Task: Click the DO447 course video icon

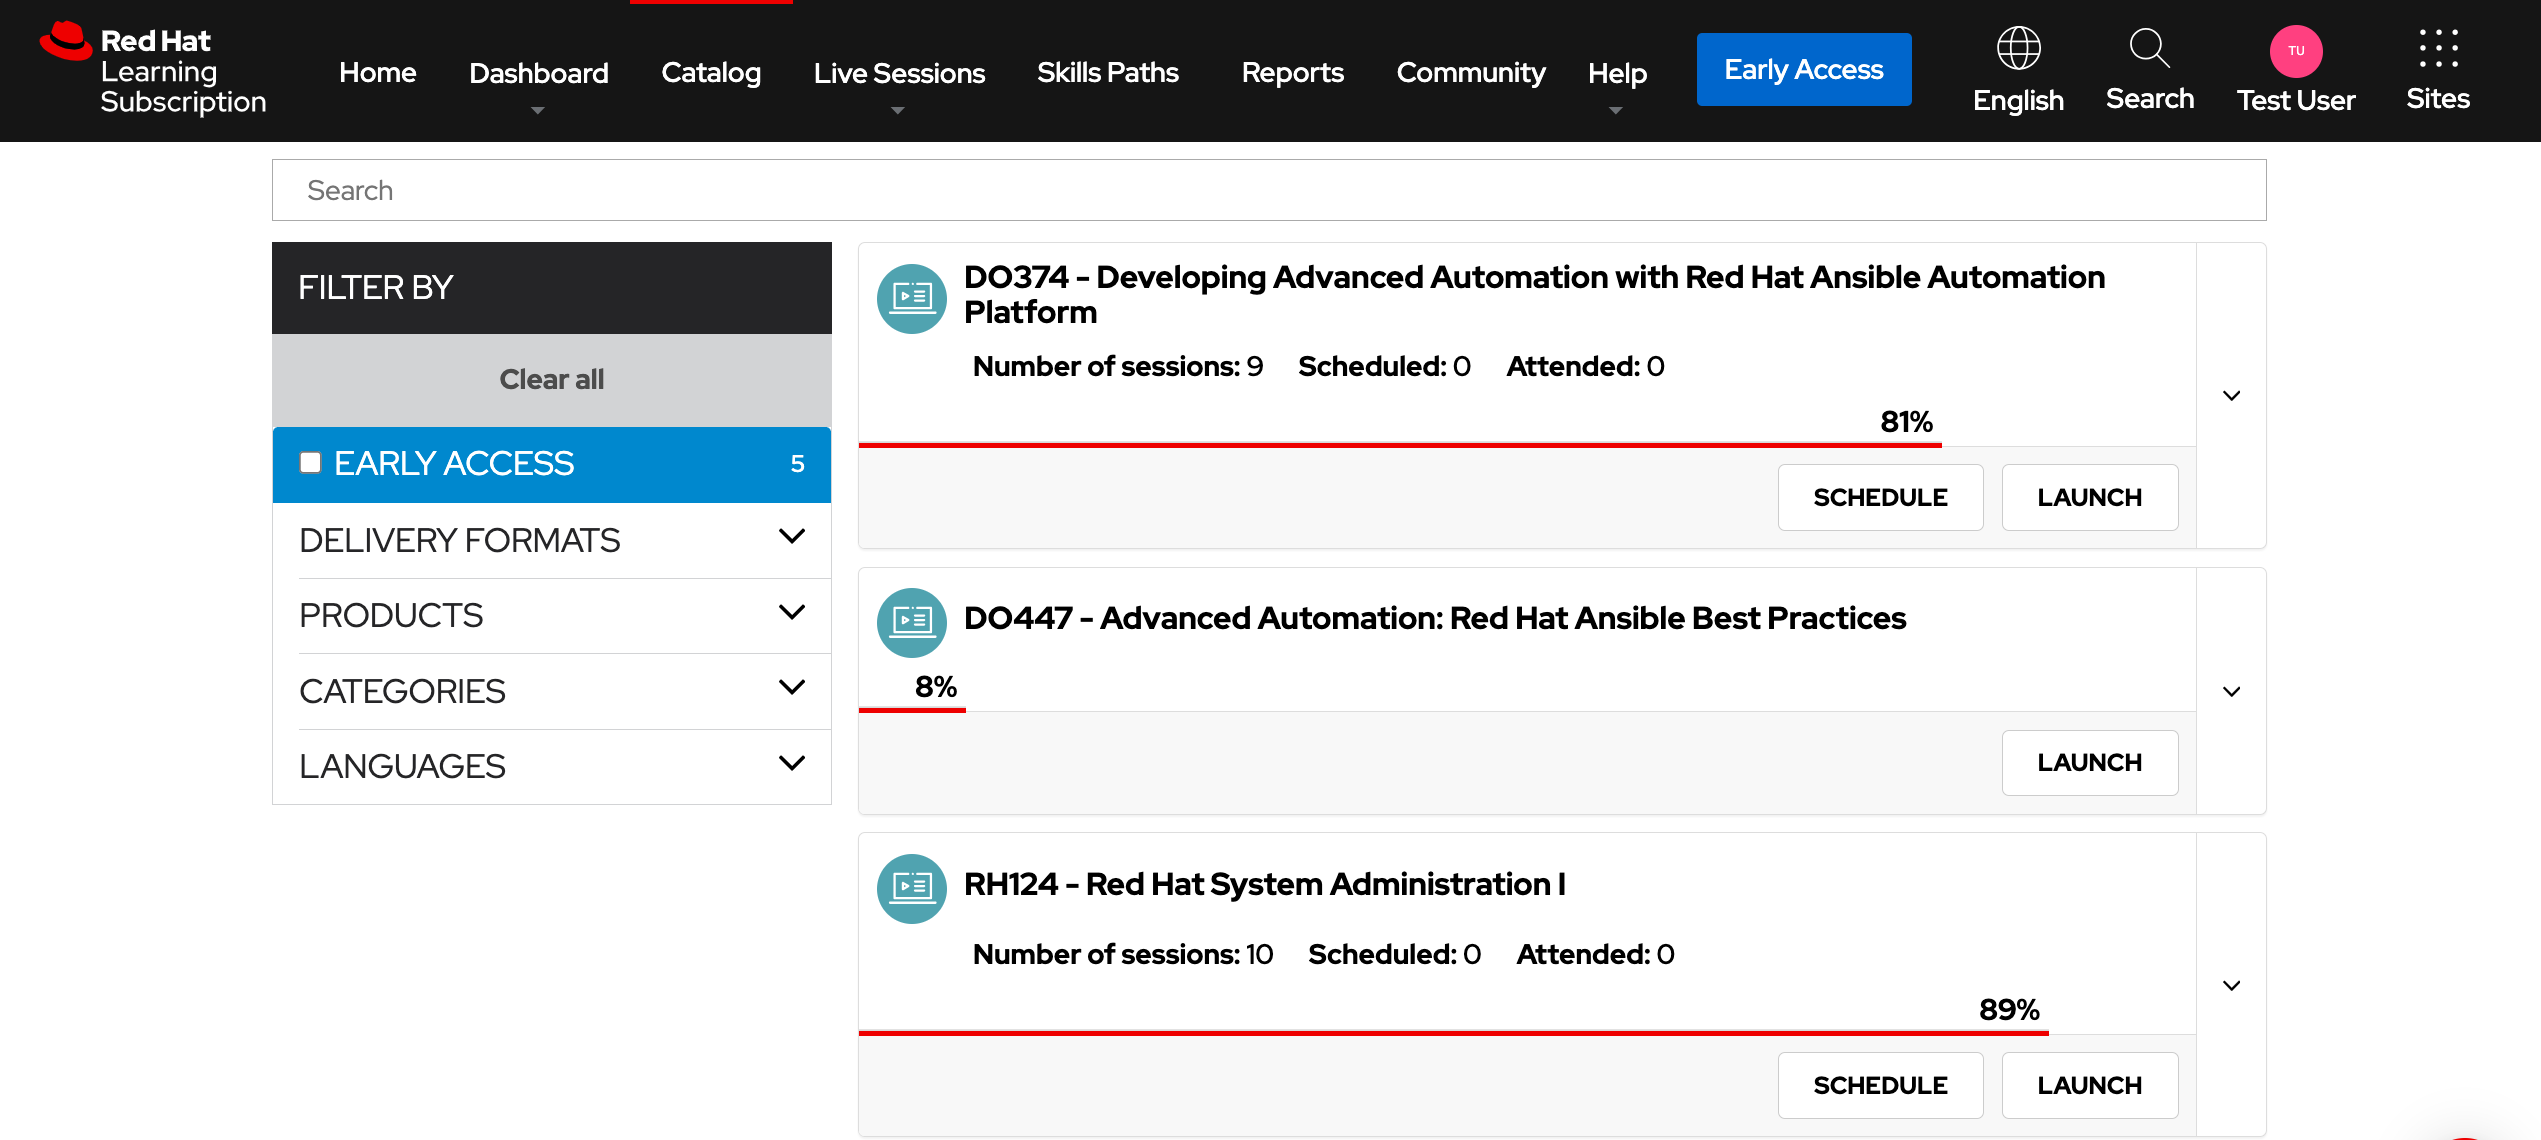Action: 911,622
